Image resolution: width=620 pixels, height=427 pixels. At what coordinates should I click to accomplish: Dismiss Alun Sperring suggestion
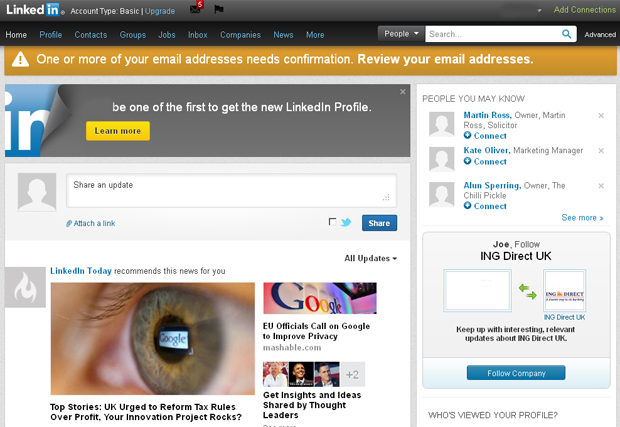601,186
